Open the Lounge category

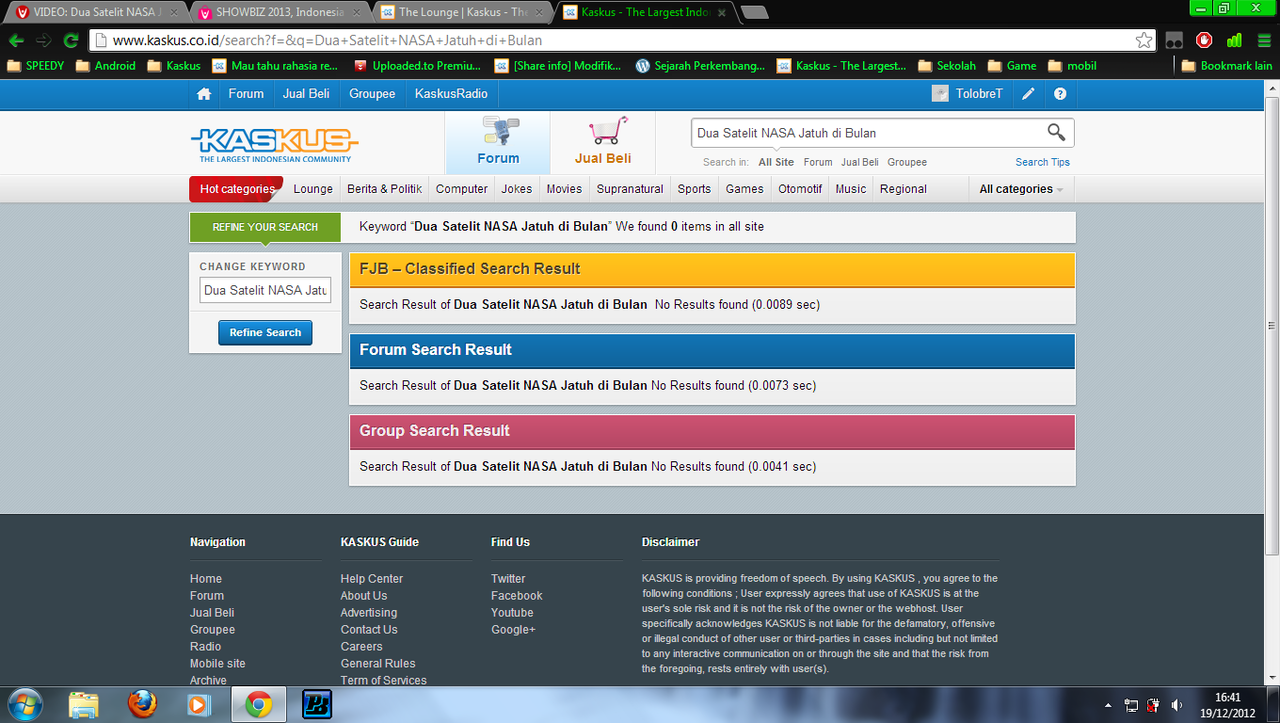coord(313,189)
